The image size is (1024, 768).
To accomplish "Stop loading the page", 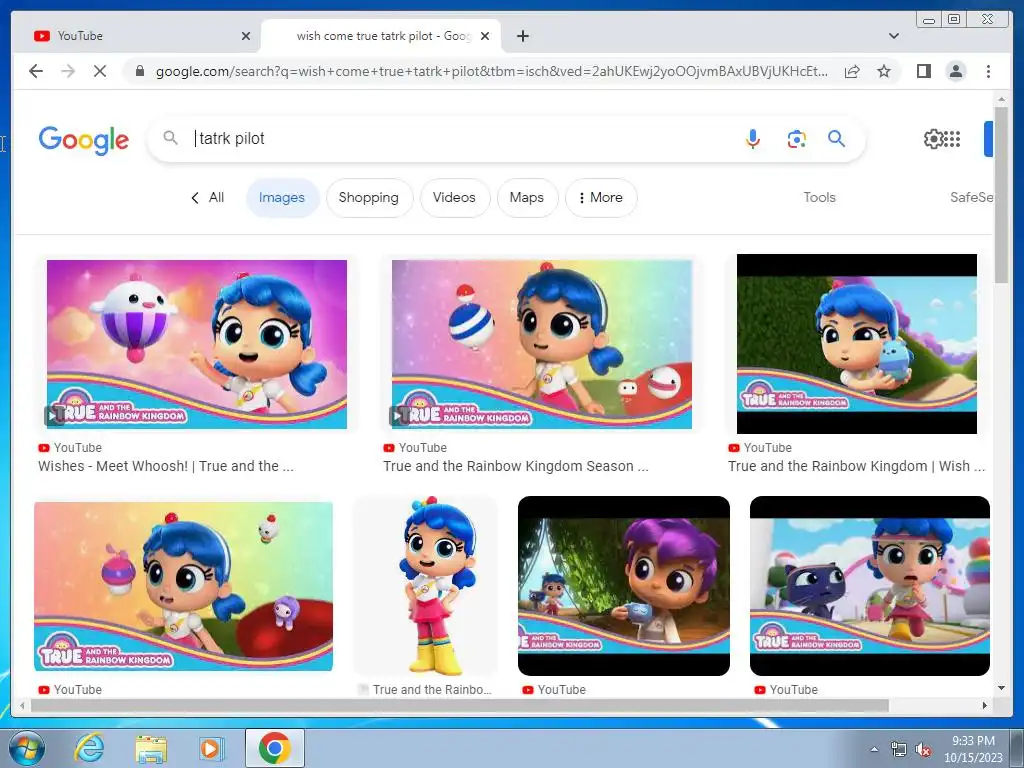I will click(x=100, y=71).
